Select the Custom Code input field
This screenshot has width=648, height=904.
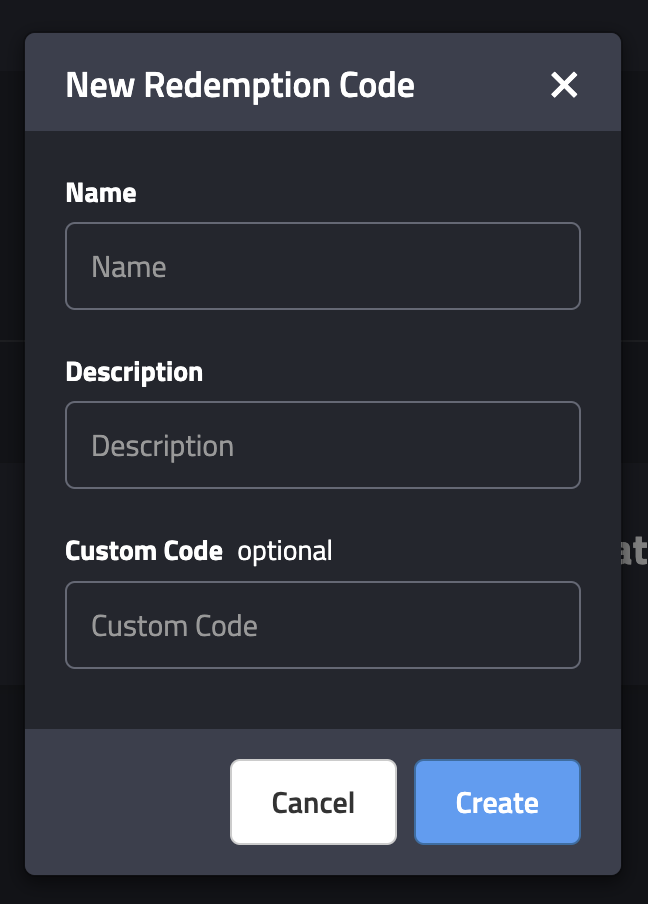tap(323, 625)
